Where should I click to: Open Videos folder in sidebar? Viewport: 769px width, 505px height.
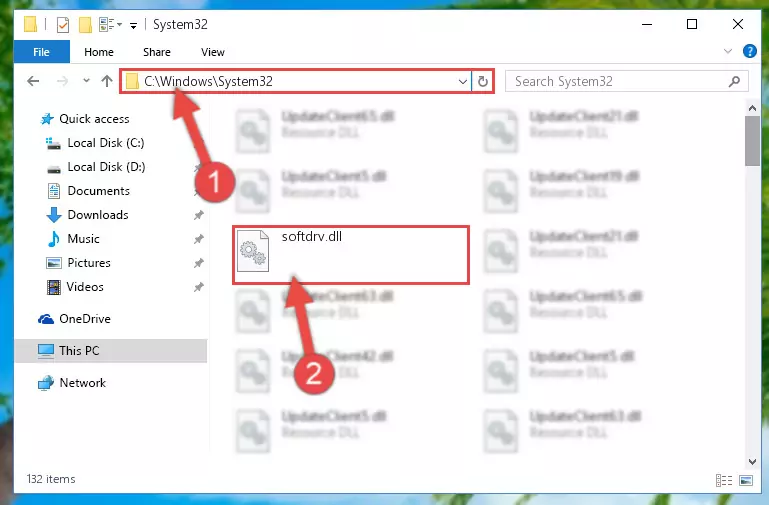point(85,287)
